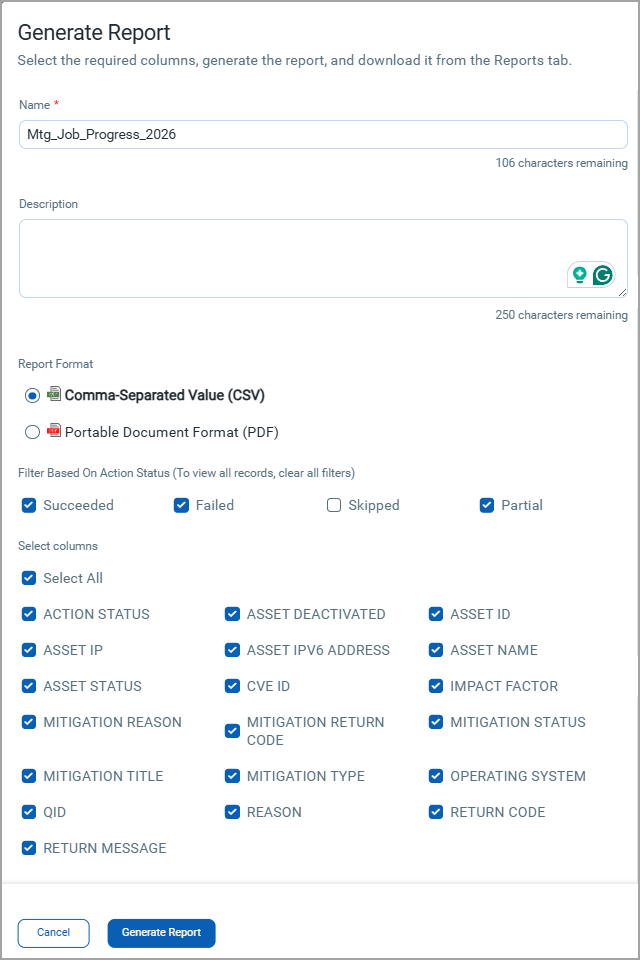Screen dimensions: 640x960
Task: Uncheck the Succeeded filter checkbox
Action: tap(29, 505)
